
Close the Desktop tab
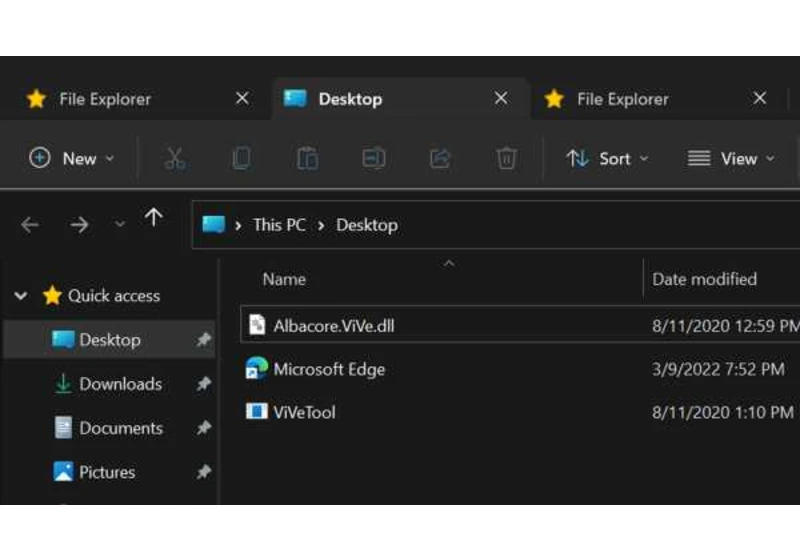click(501, 98)
